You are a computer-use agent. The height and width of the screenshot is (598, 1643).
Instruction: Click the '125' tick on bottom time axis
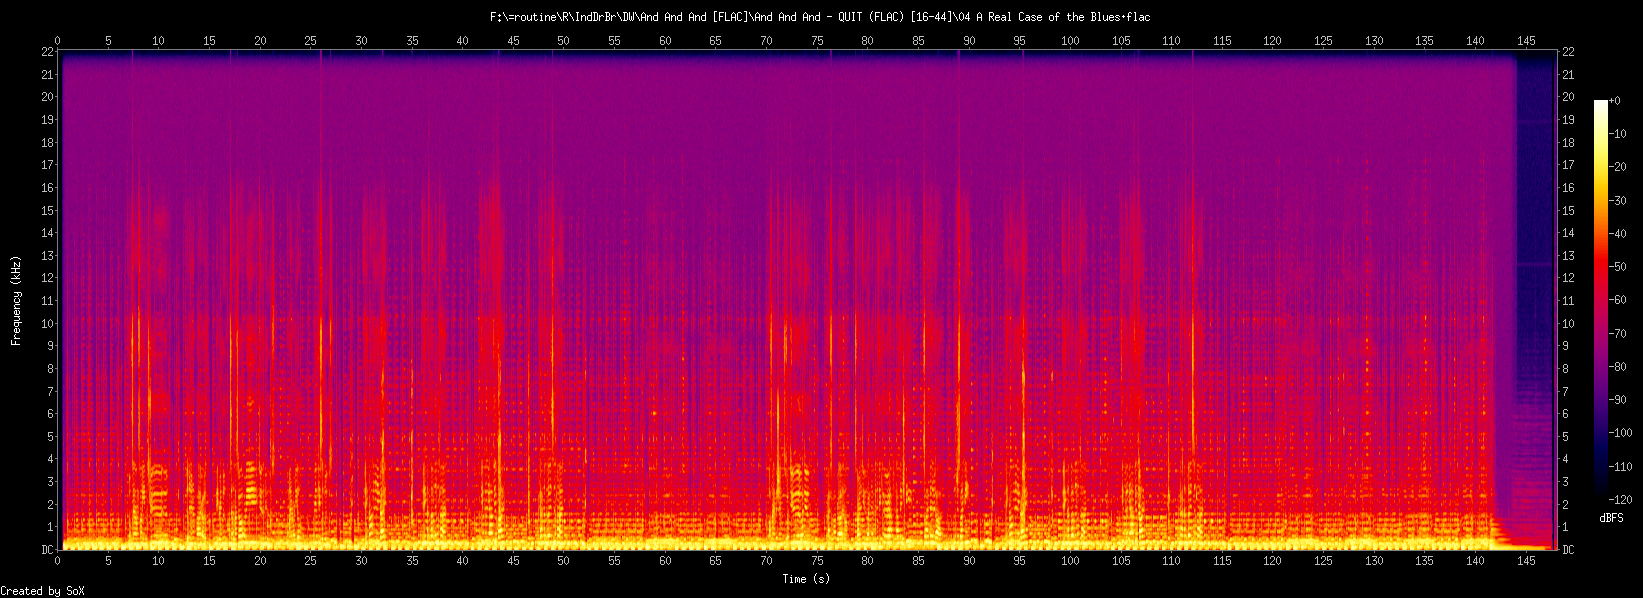coord(1323,561)
